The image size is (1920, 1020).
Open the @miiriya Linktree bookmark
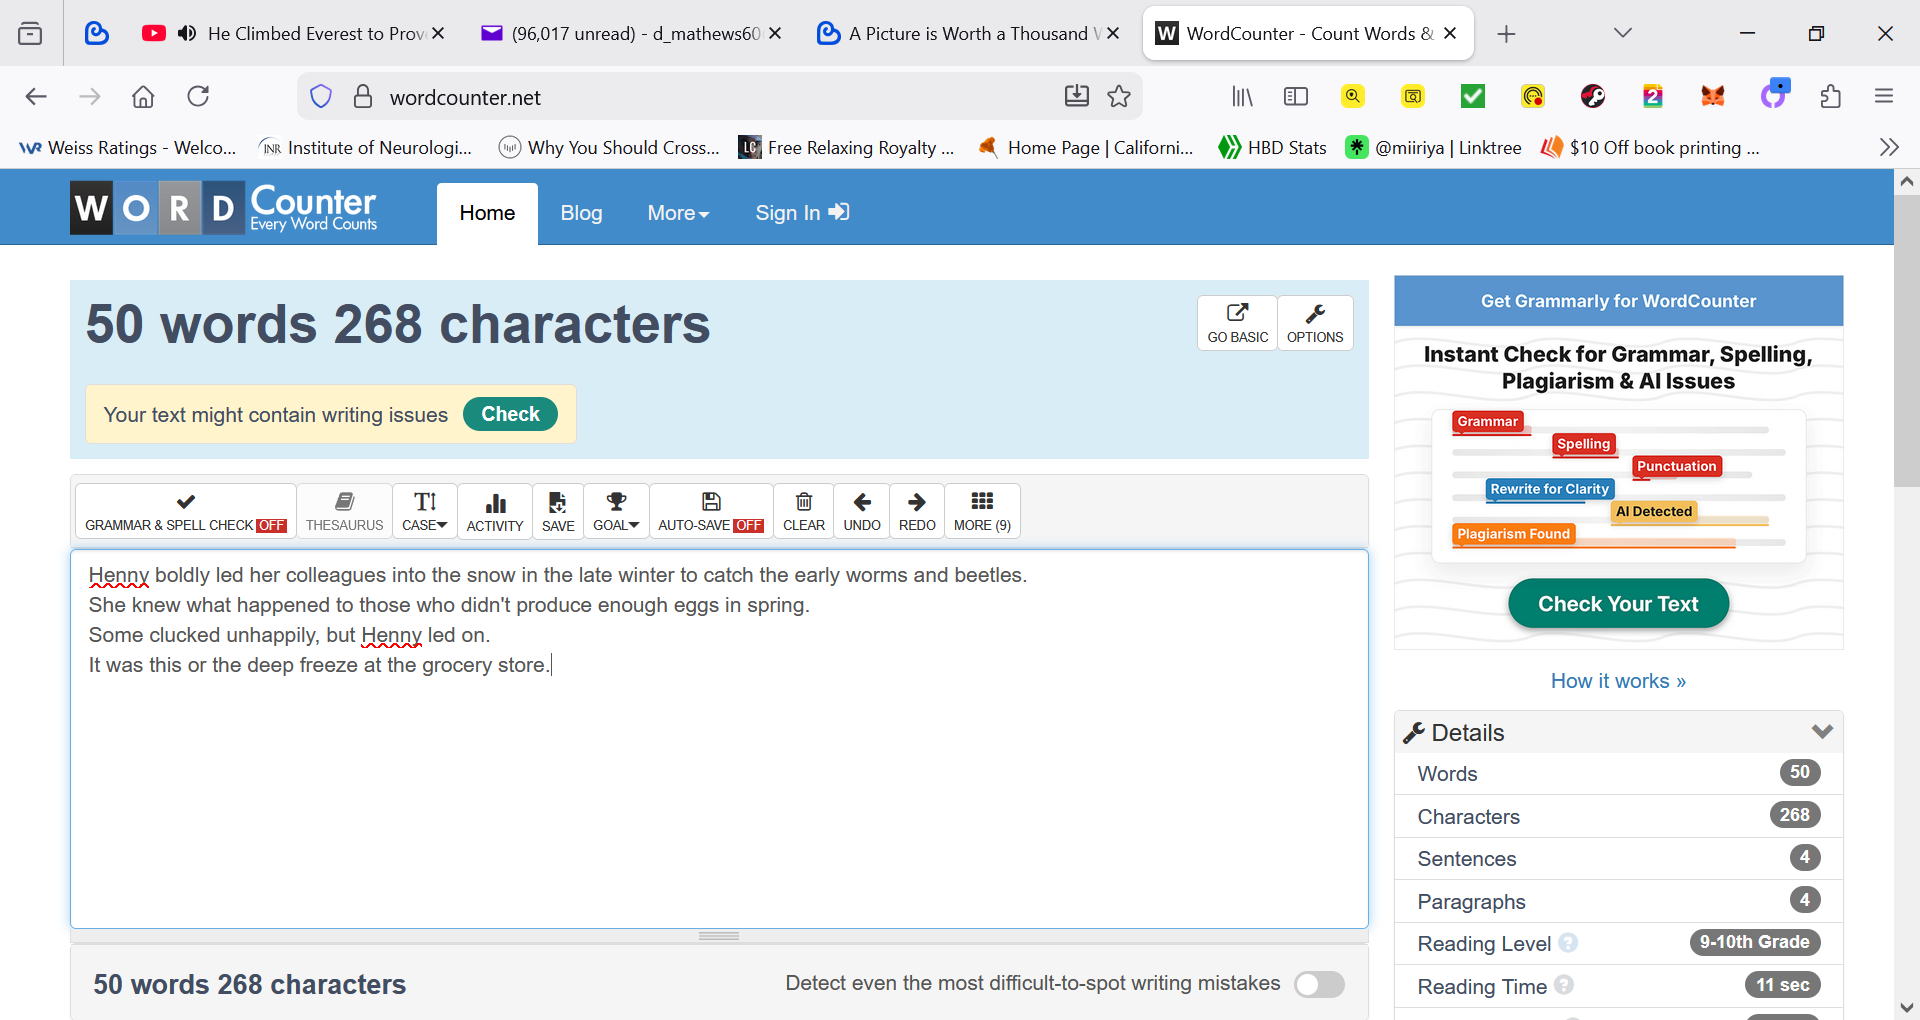coord(1434,147)
